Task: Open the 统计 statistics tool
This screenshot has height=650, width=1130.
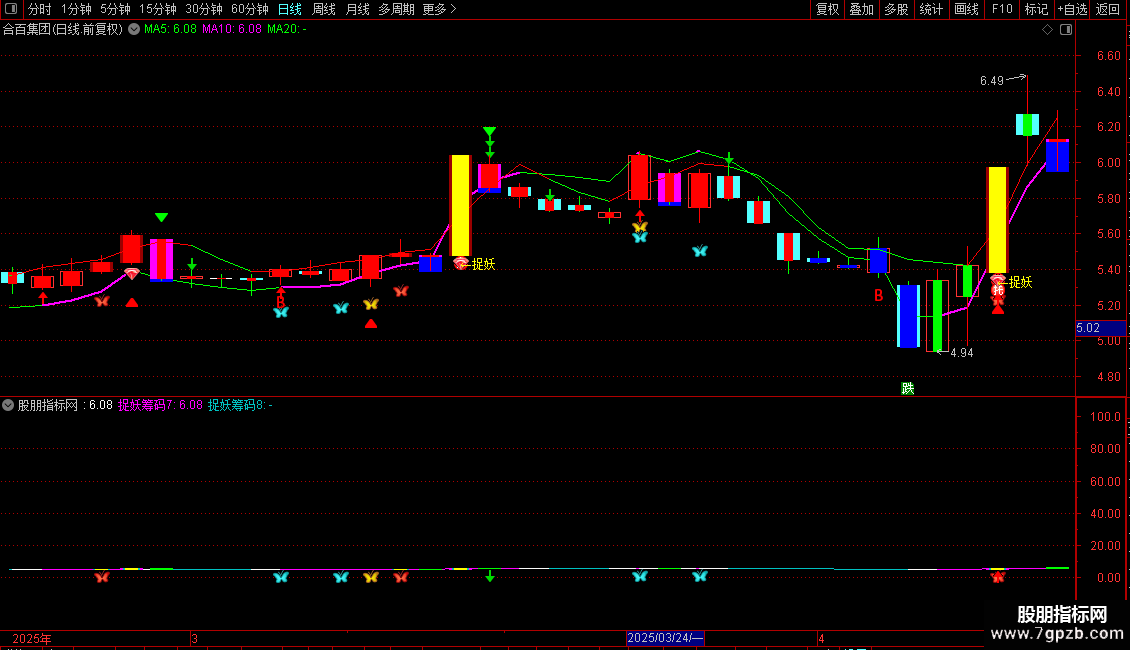Action: coord(931,9)
